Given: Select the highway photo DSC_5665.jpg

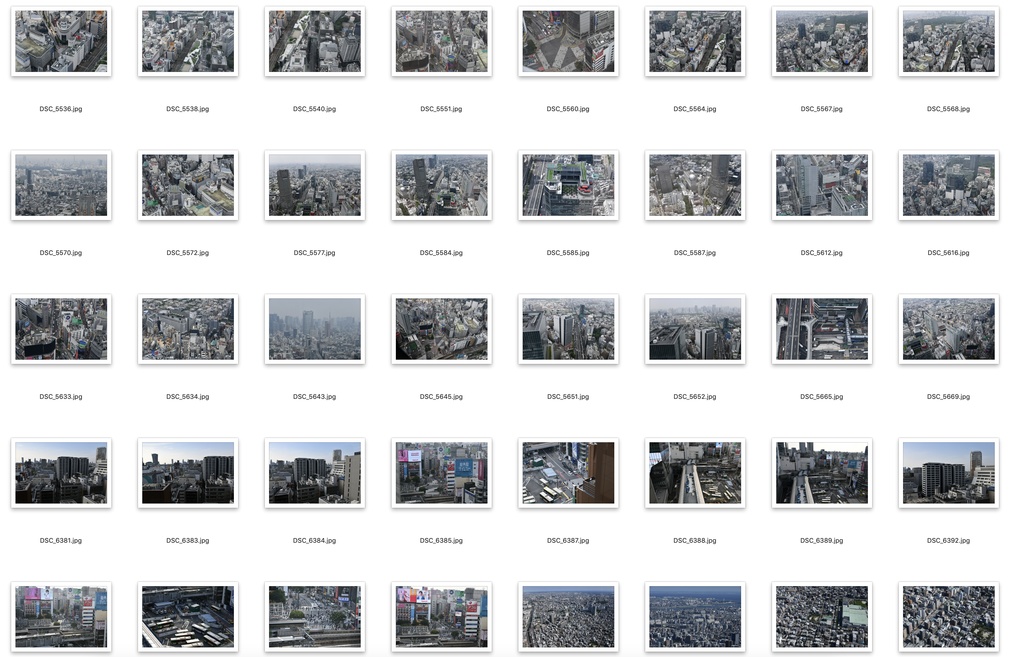Looking at the screenshot, I should pos(821,328).
